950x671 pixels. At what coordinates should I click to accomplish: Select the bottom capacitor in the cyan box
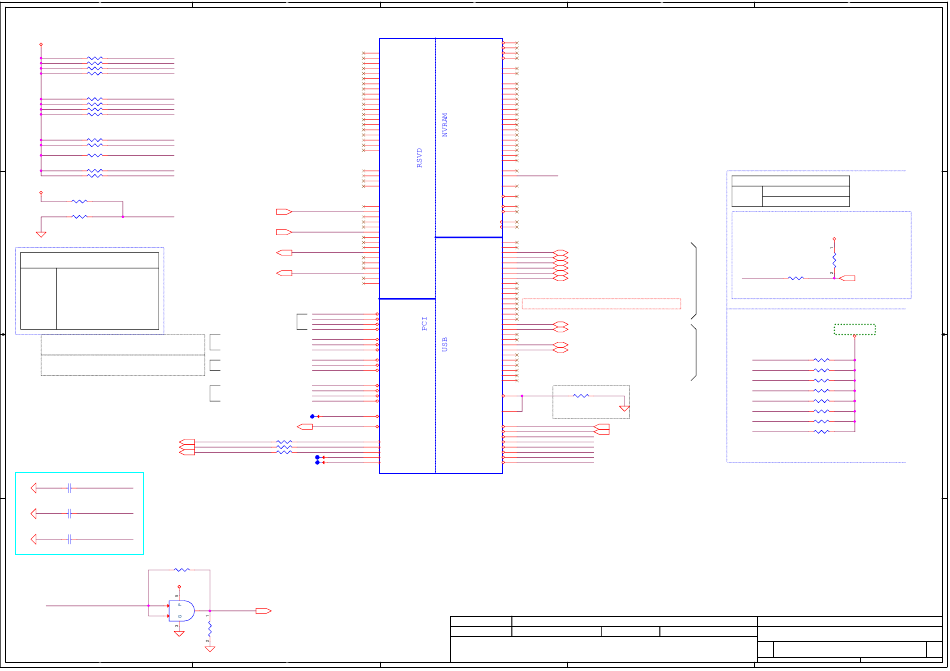pos(70,539)
